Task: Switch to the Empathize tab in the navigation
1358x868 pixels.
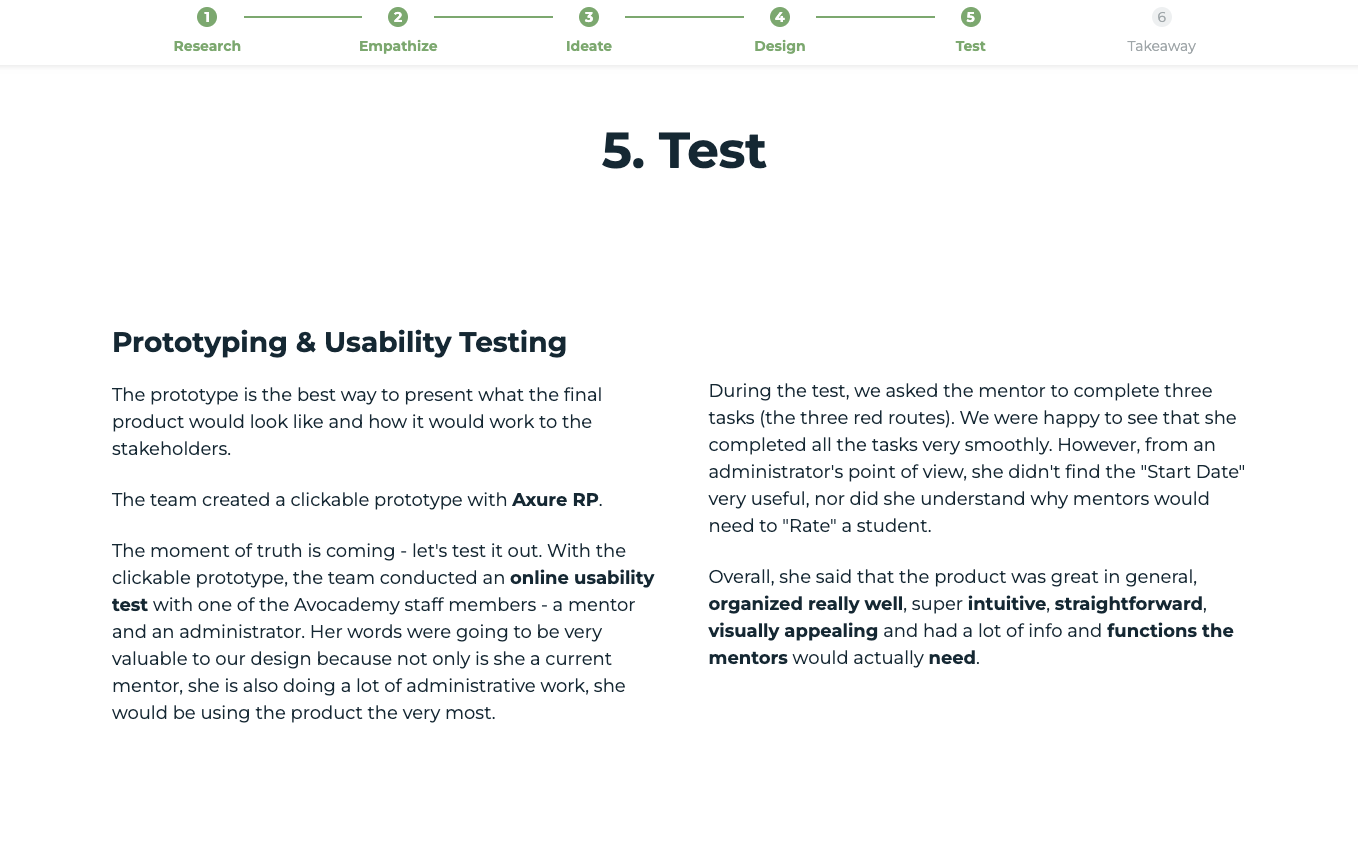Action: 398,46
